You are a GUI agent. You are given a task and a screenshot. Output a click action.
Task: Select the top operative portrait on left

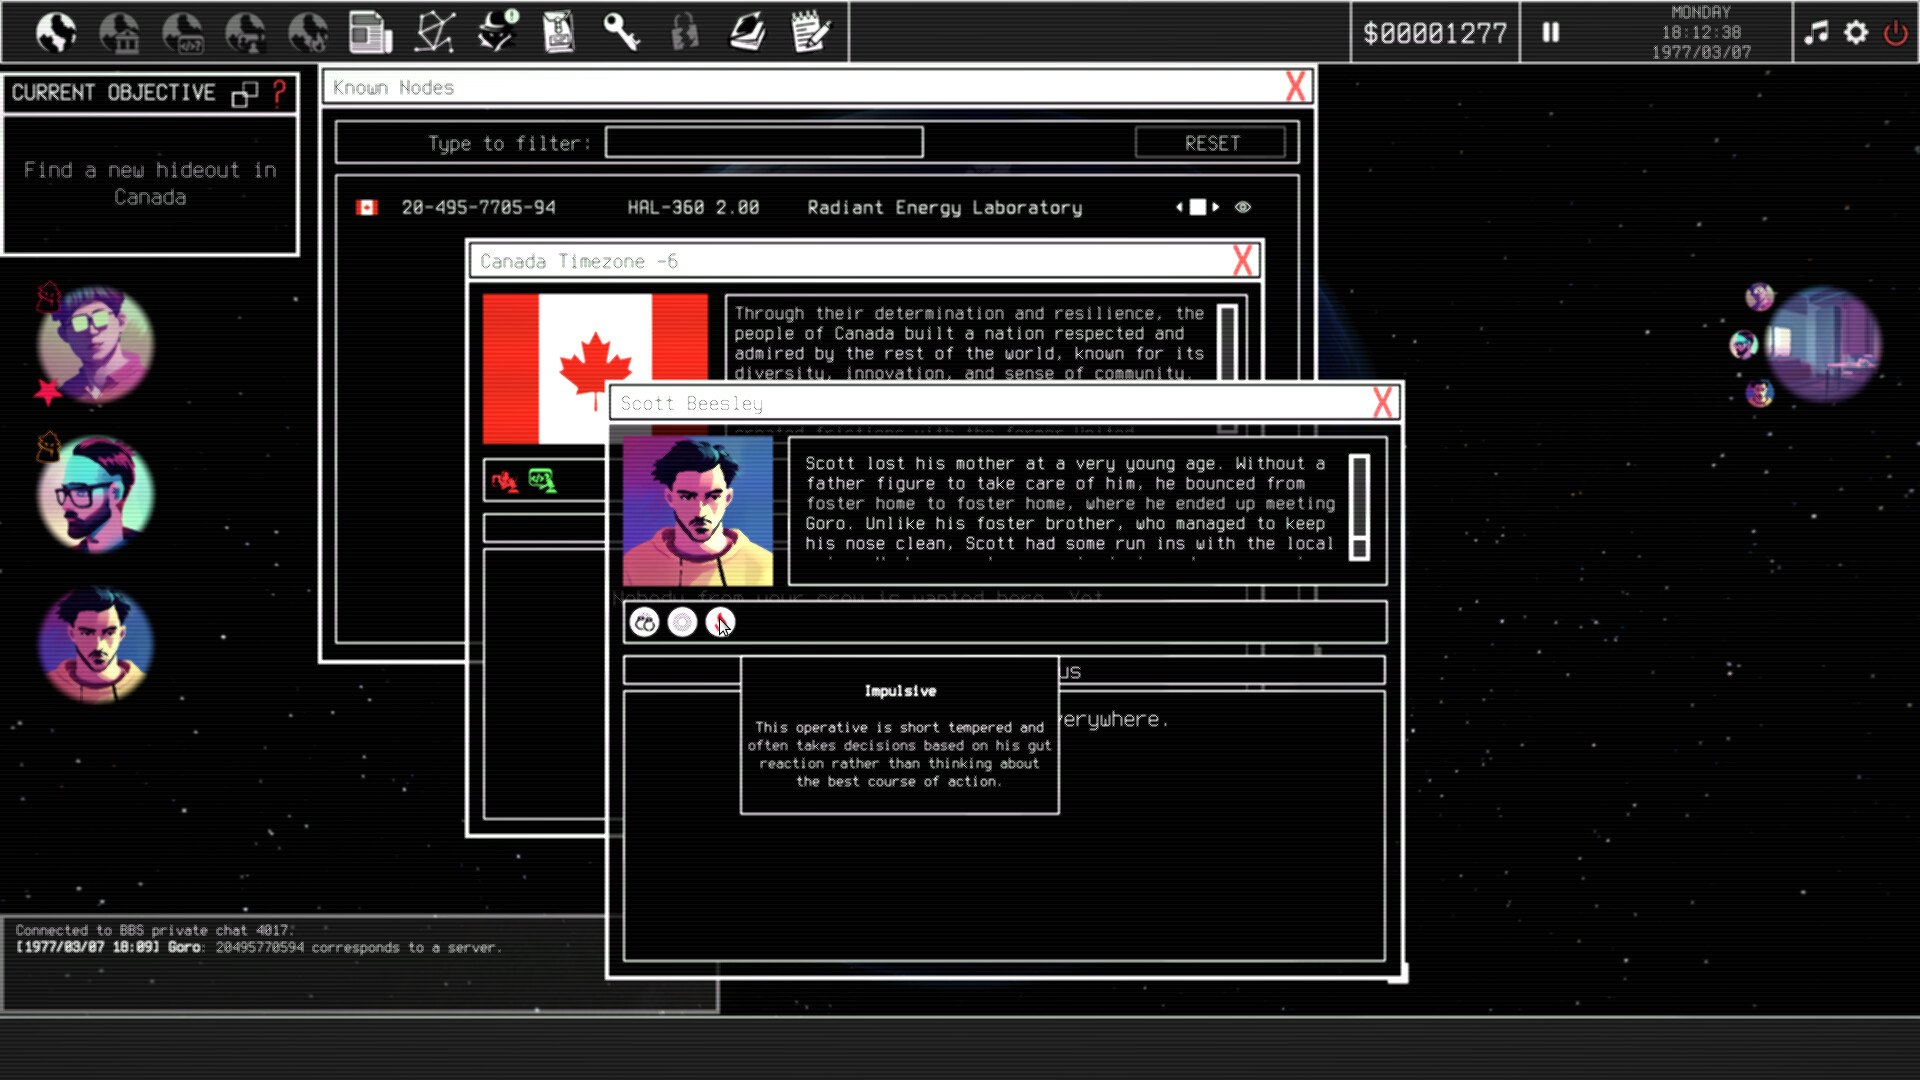pos(96,343)
